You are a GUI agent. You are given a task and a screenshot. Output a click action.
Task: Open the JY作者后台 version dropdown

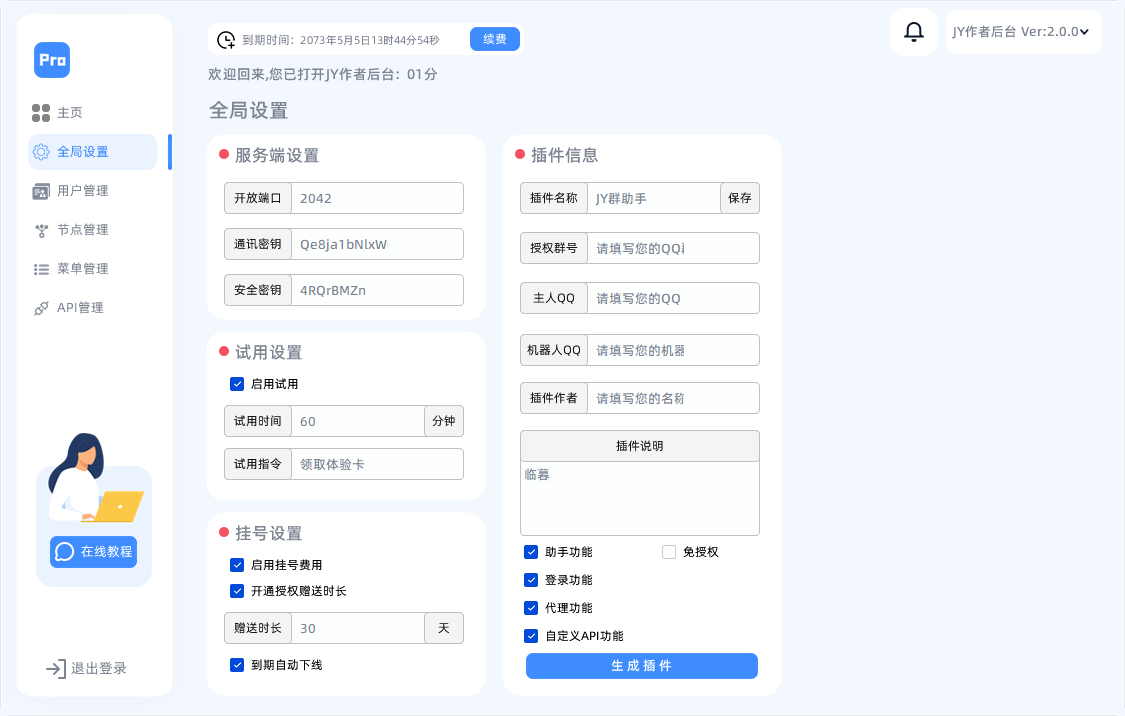[x=1022, y=31]
